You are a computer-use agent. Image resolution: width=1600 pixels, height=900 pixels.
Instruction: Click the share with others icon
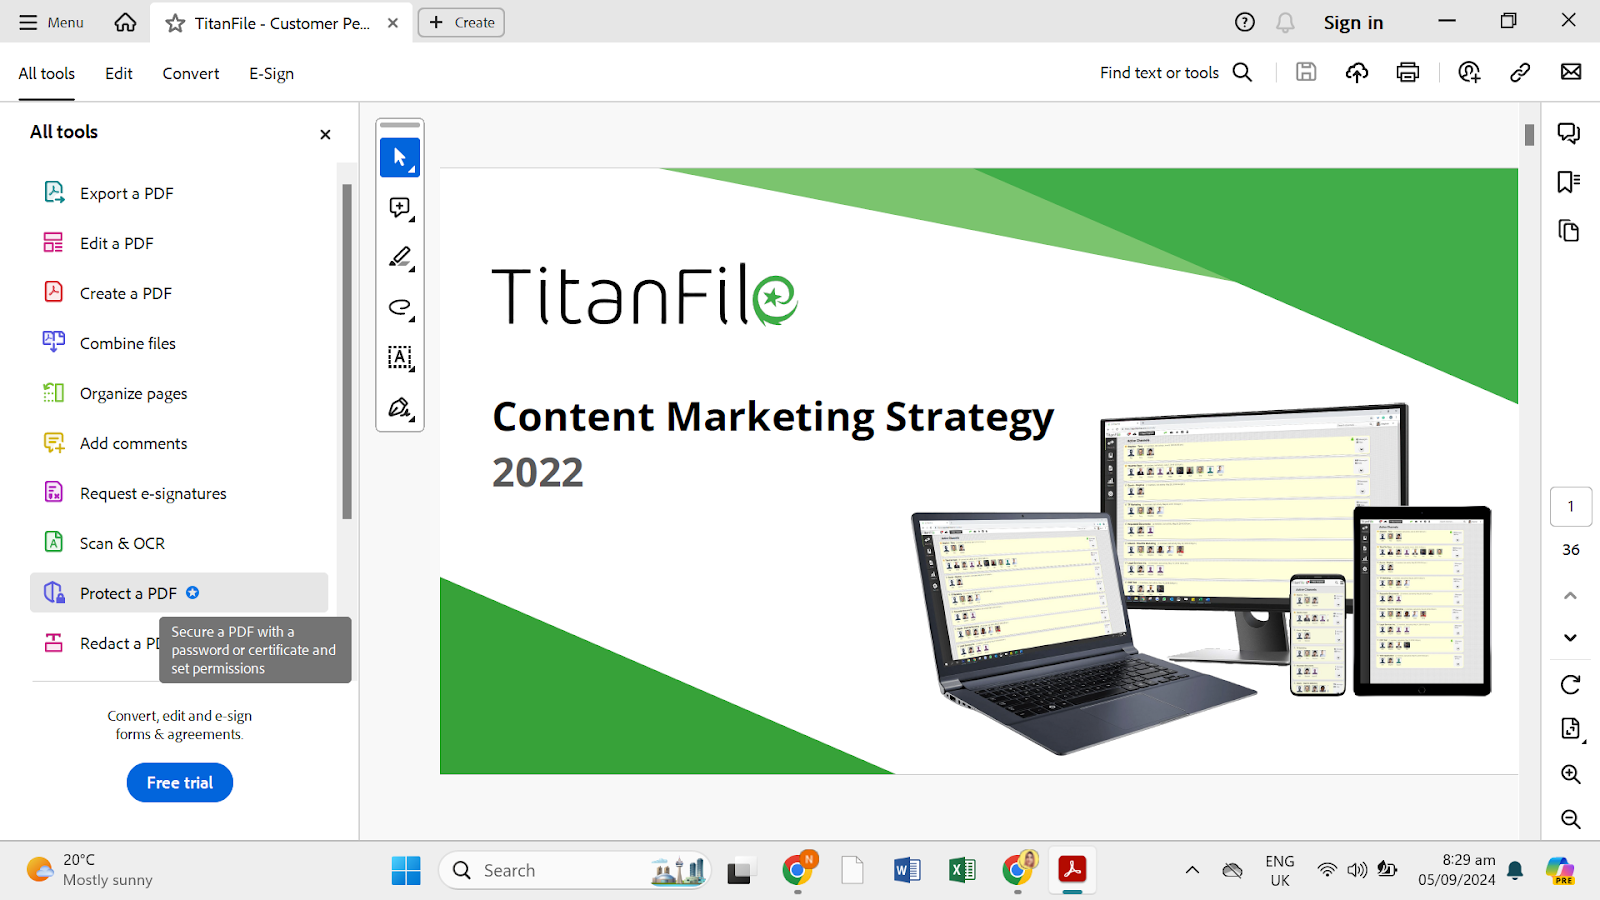1469,72
